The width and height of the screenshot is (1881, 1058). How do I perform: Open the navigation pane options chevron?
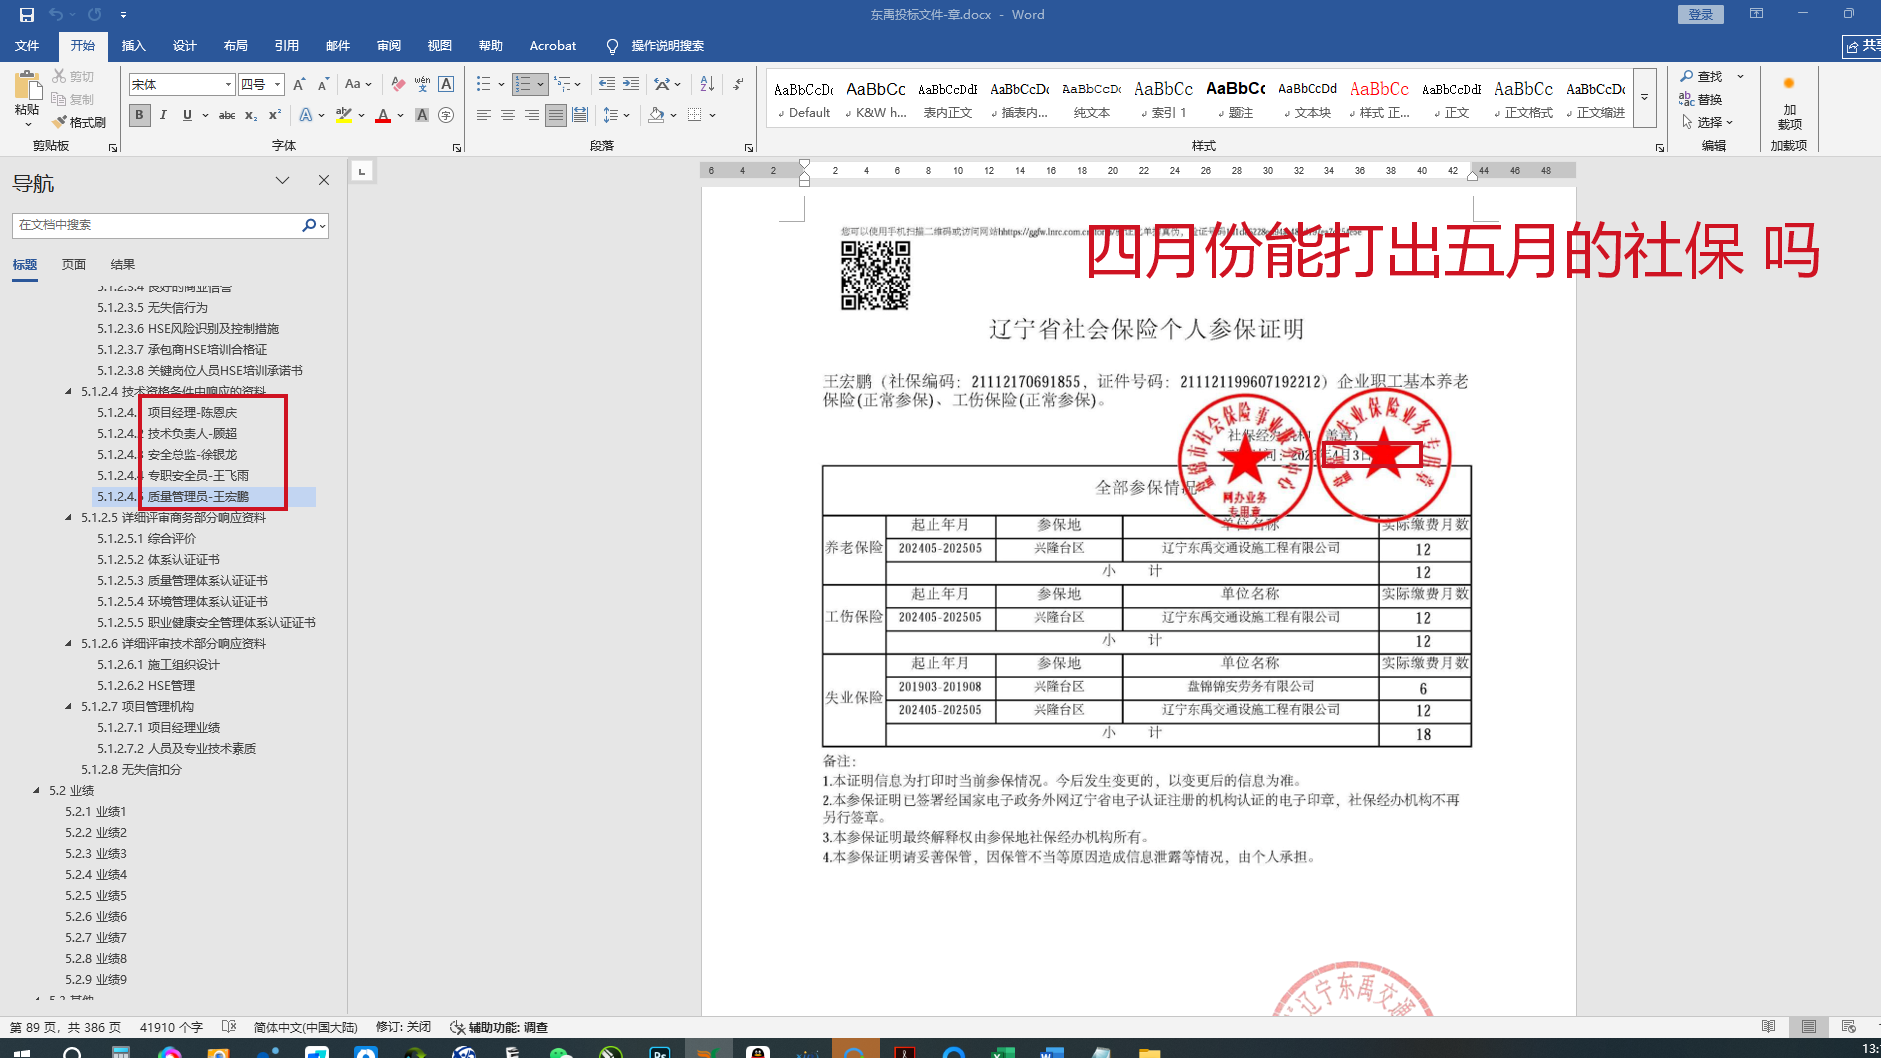[283, 181]
